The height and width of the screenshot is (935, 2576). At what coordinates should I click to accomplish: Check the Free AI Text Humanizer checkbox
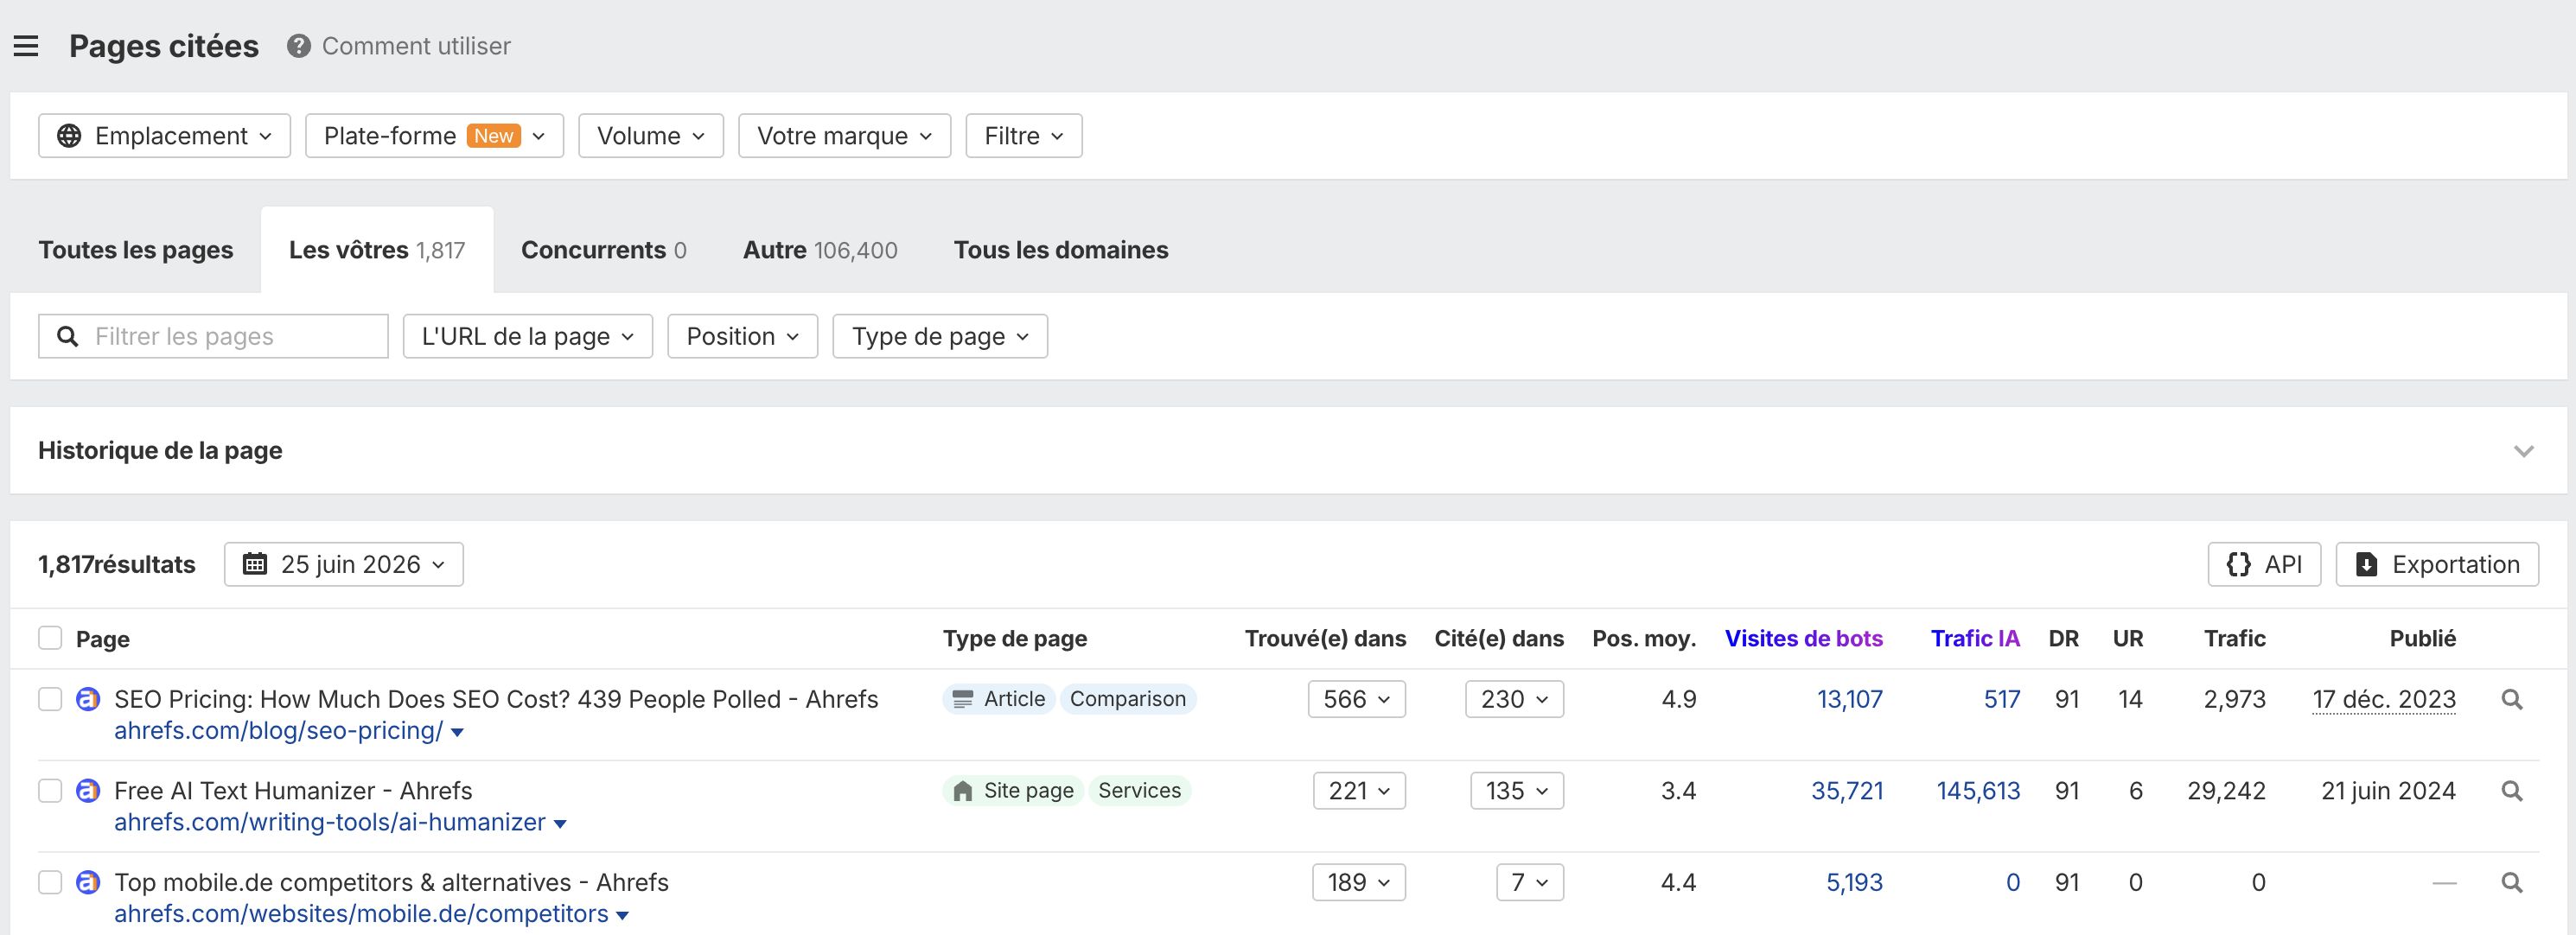50,791
